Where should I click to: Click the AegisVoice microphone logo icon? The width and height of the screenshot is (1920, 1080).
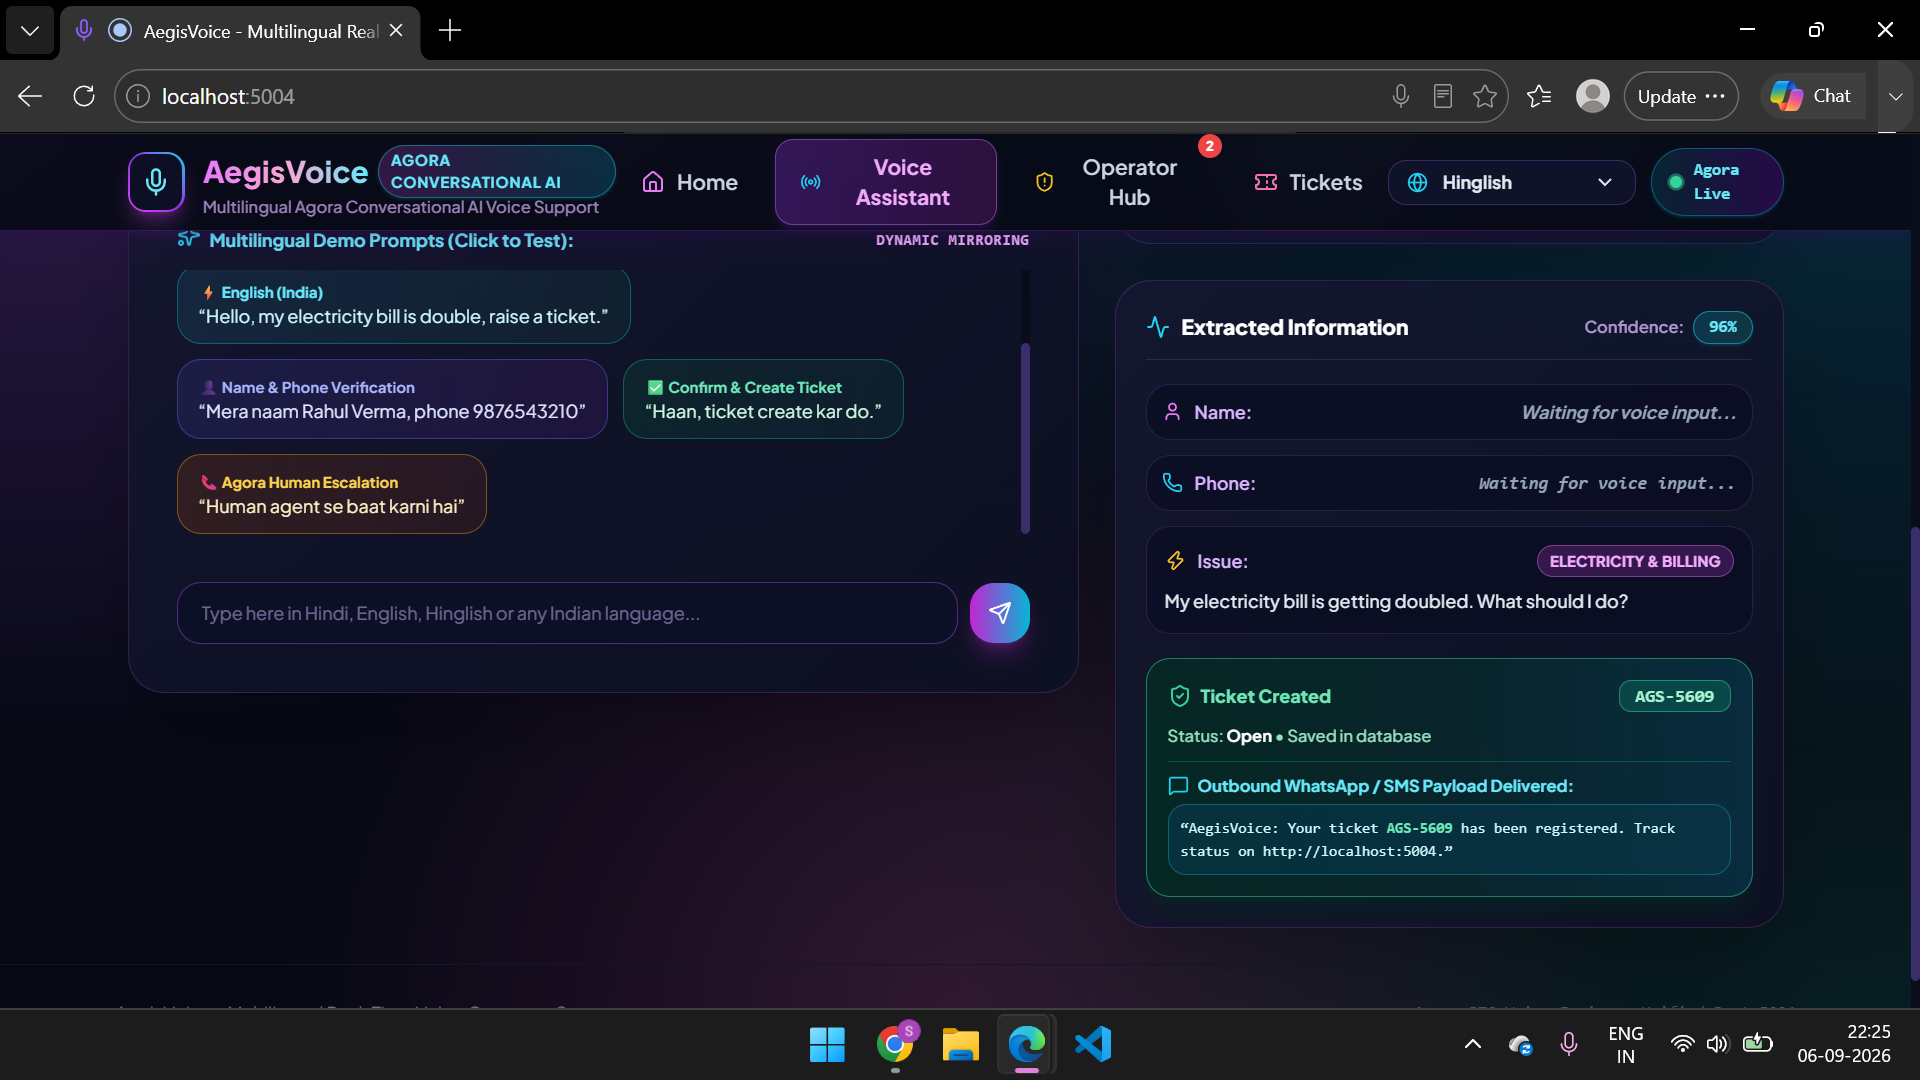[x=156, y=182]
